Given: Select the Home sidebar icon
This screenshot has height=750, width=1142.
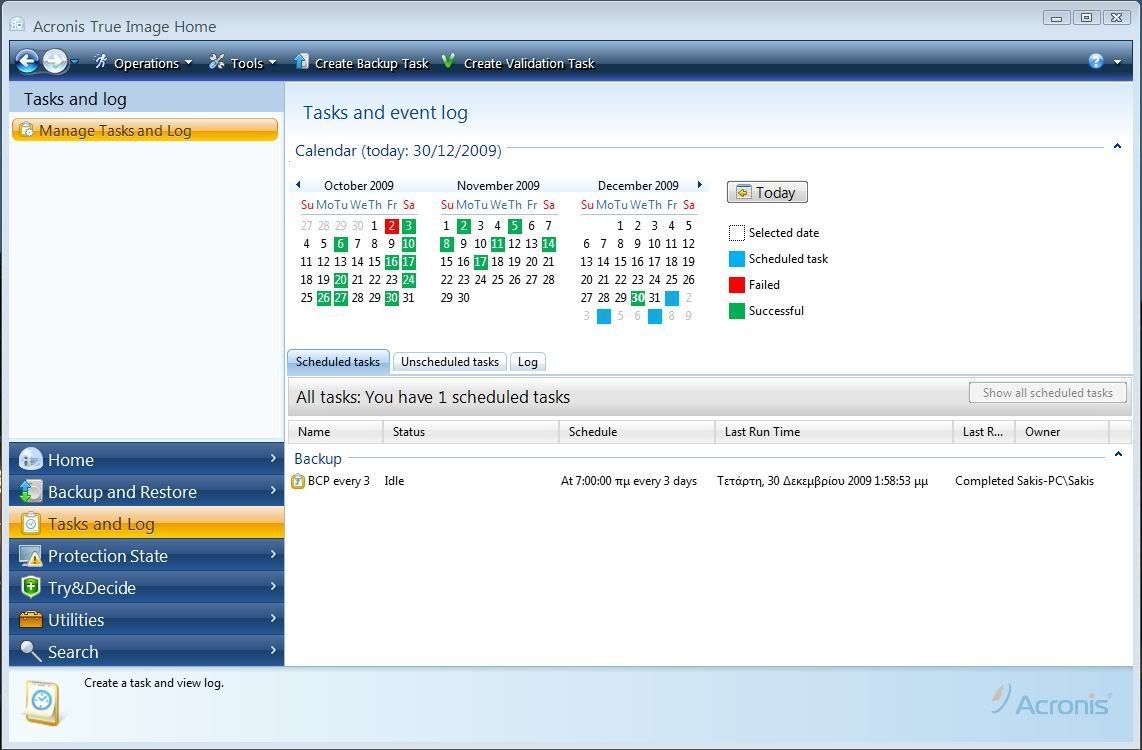Looking at the screenshot, I should (x=29, y=459).
